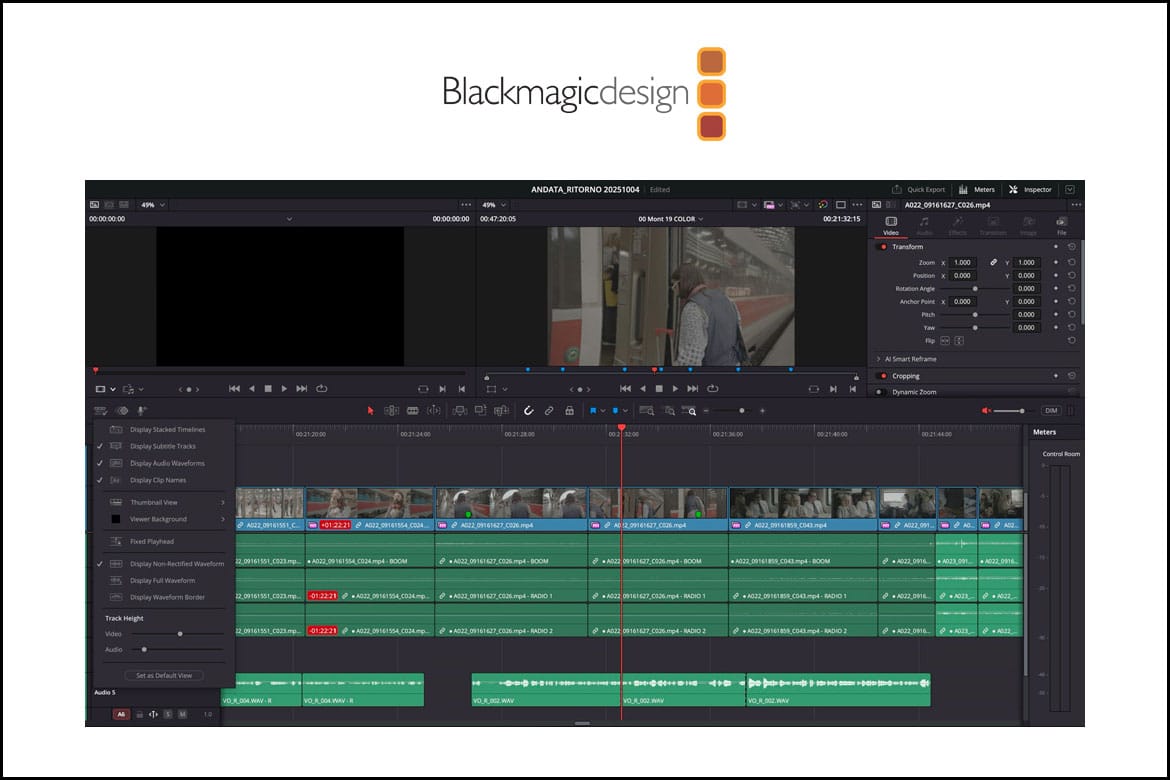Open the marker color dropdown arrow

(625, 411)
